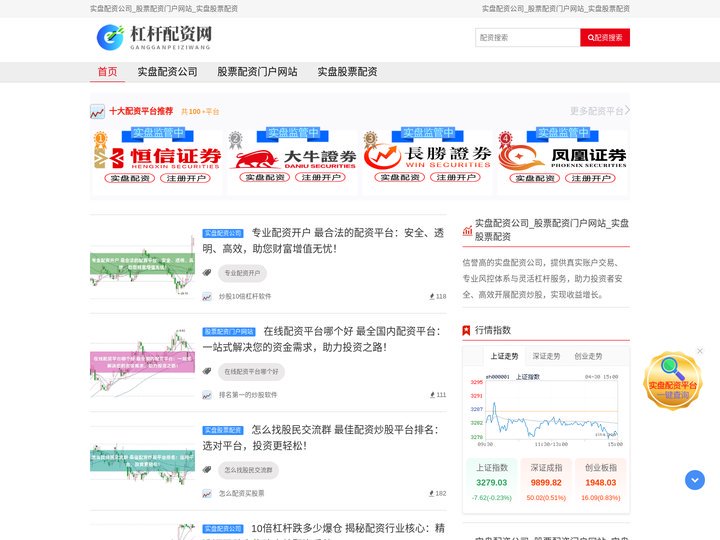Click the number 3 medal badge icon

370,139
